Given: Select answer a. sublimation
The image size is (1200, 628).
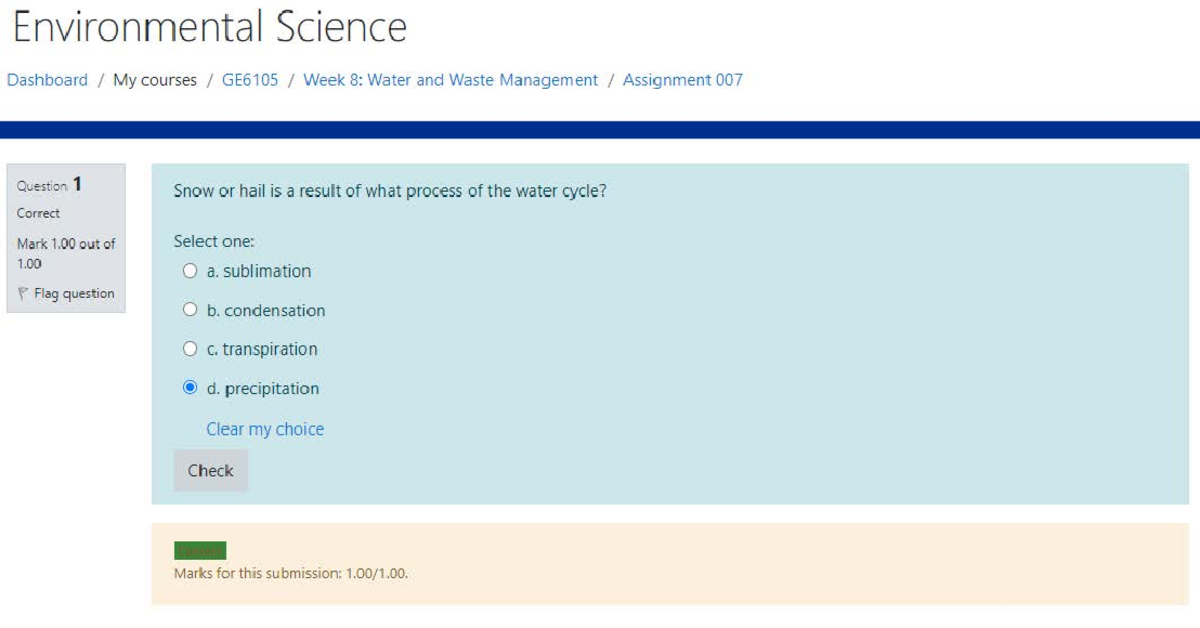Looking at the screenshot, I should point(190,271).
